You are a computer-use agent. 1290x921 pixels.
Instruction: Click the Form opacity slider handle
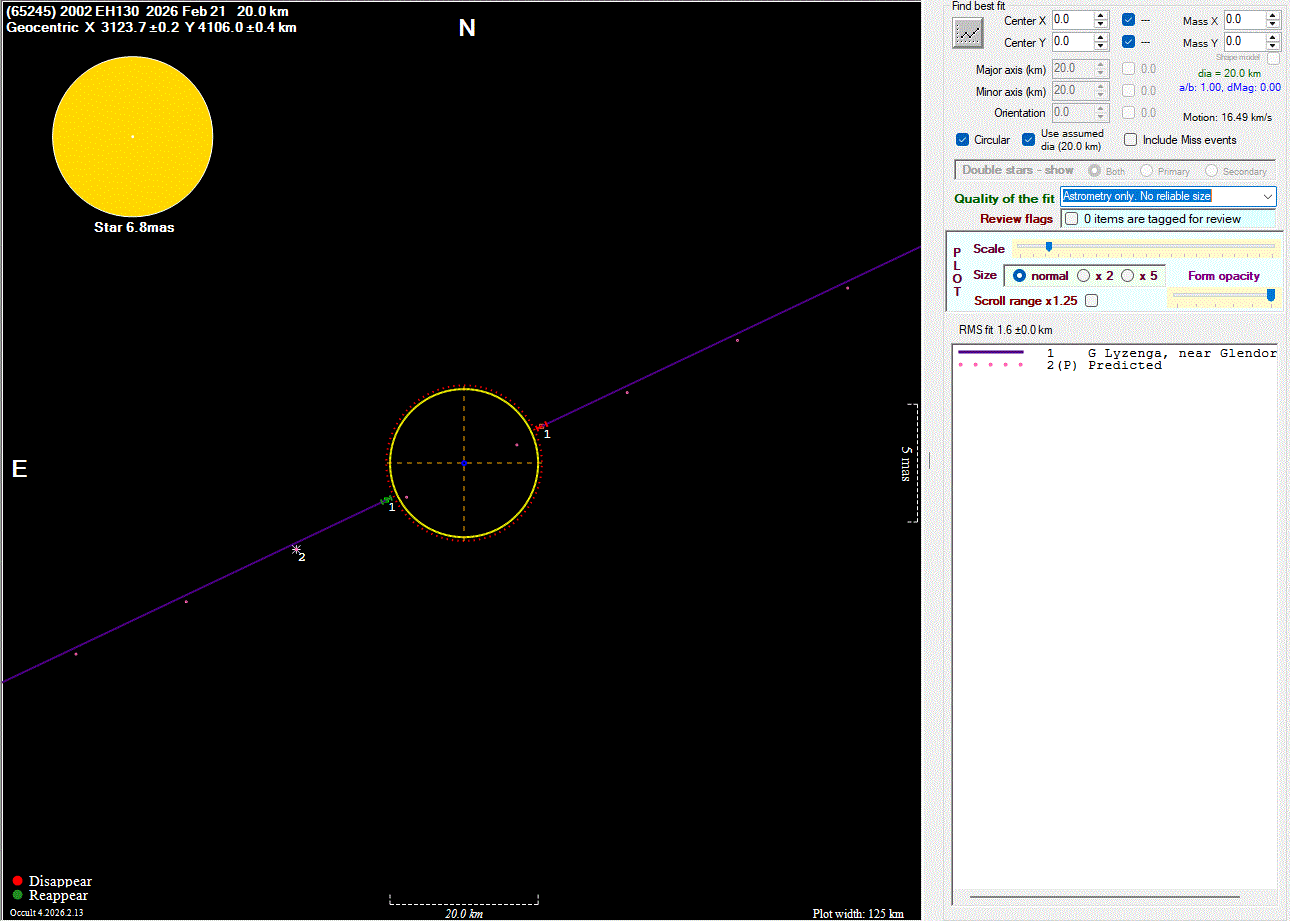point(1271,294)
